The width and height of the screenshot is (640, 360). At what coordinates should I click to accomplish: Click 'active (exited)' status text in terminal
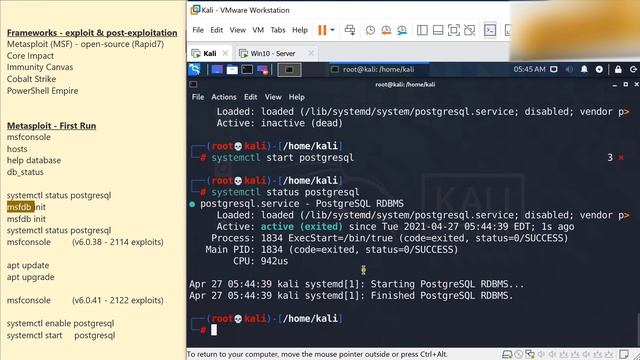[302, 227]
